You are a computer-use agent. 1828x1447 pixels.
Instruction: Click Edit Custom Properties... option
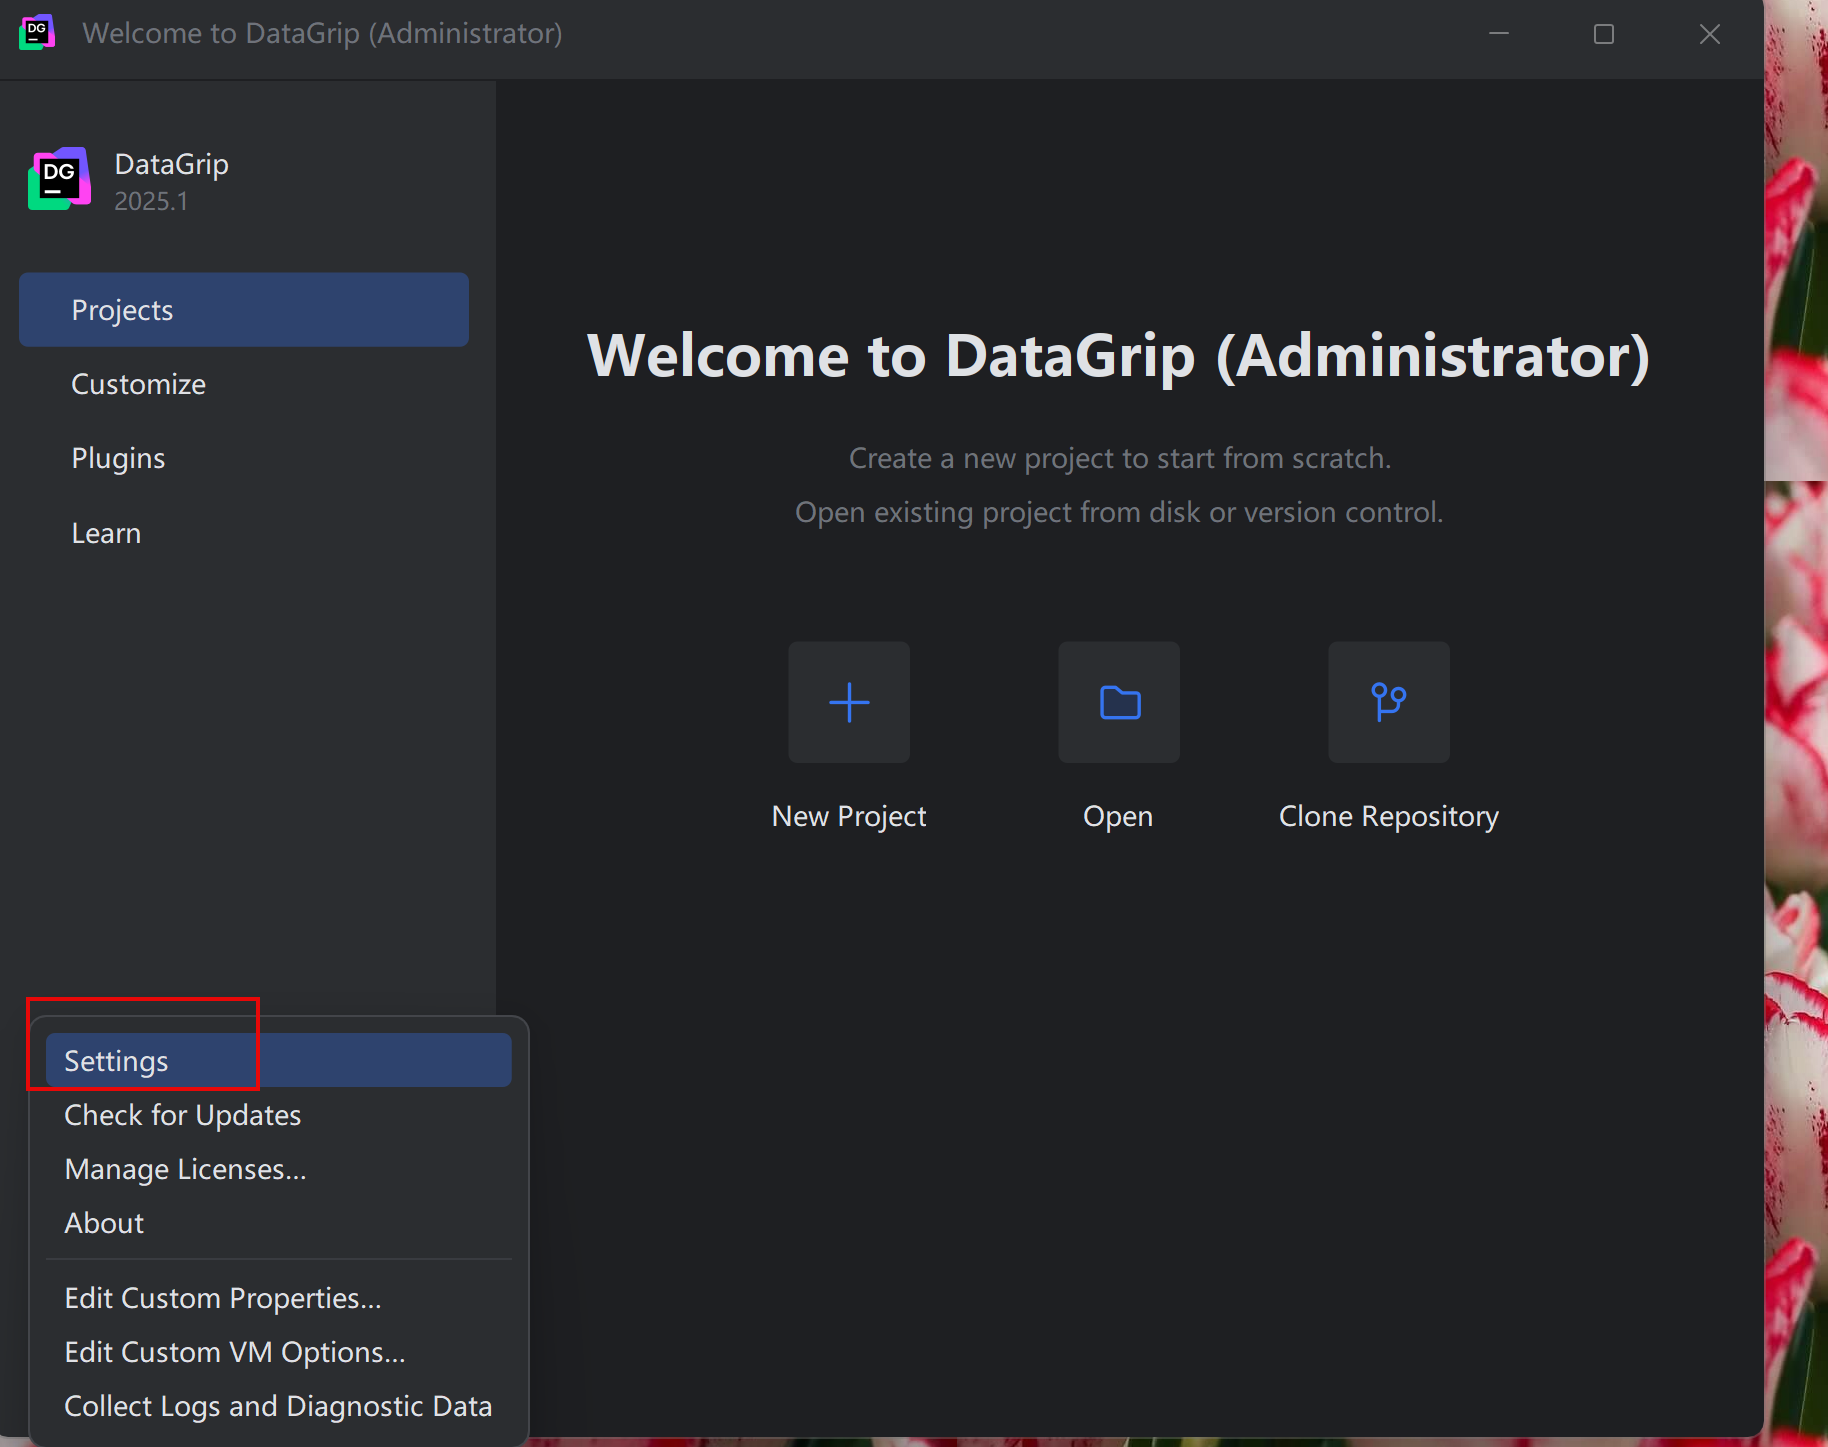tap(223, 1298)
